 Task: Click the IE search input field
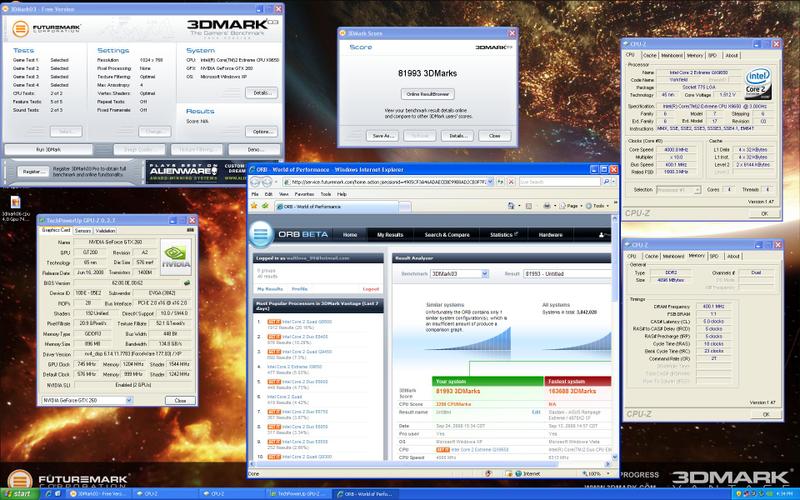(560, 182)
